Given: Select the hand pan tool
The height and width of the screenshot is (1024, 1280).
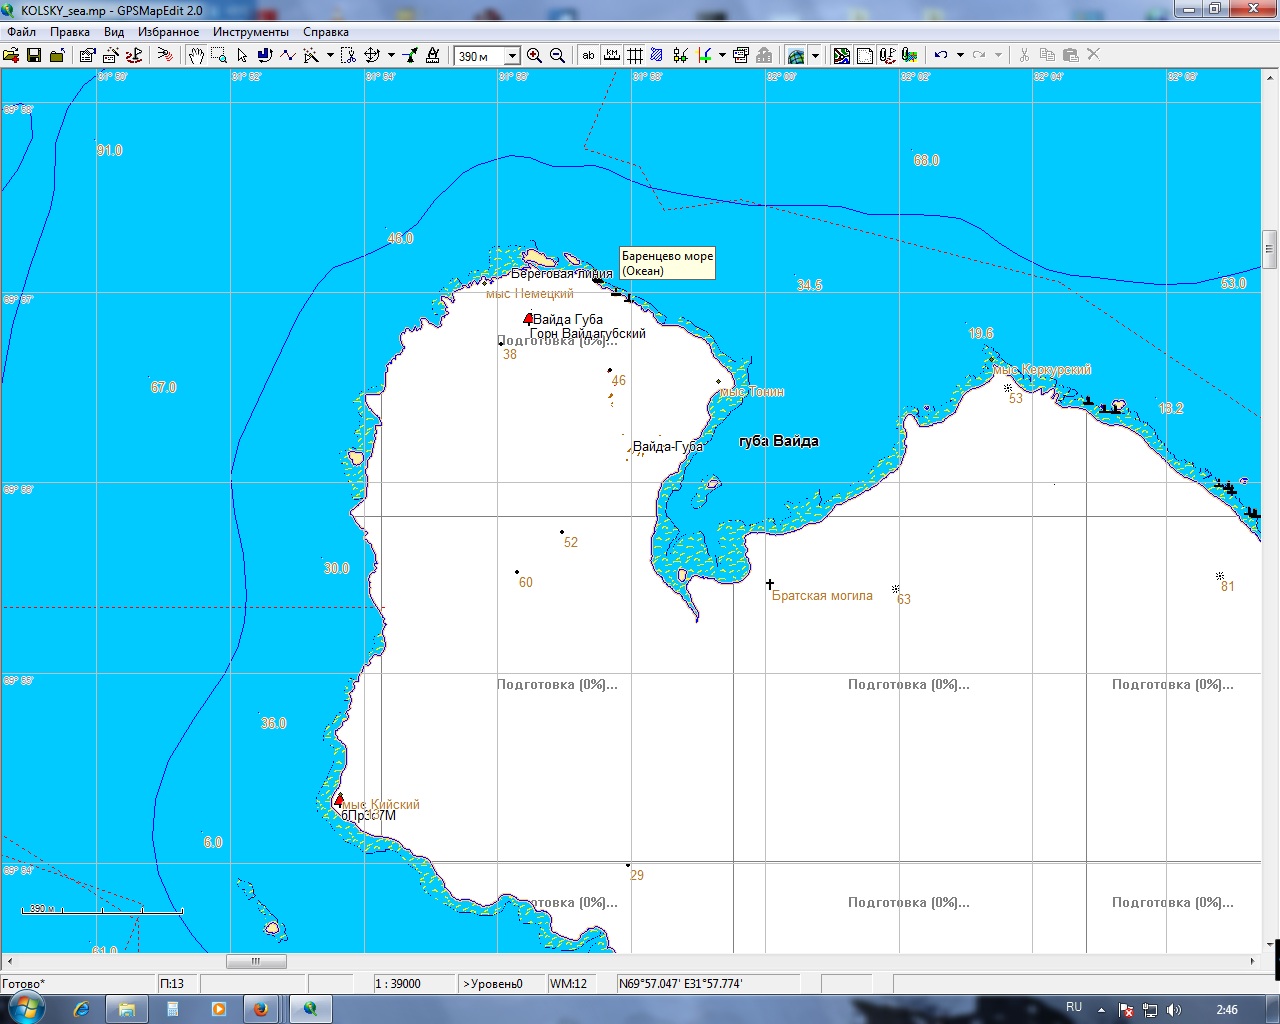Looking at the screenshot, I should (x=196, y=56).
